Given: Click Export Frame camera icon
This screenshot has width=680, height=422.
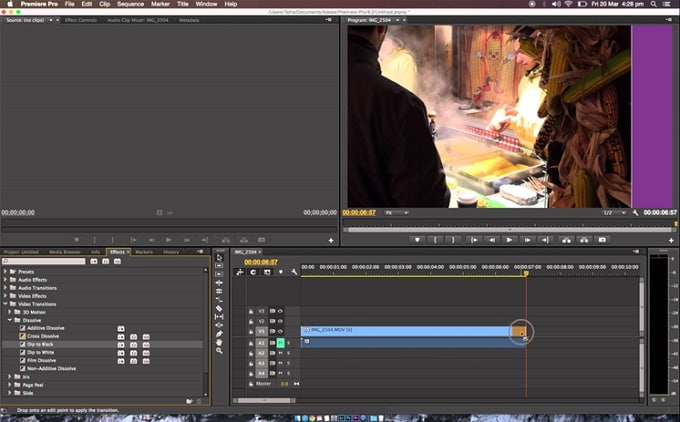Looking at the screenshot, I should point(602,240).
